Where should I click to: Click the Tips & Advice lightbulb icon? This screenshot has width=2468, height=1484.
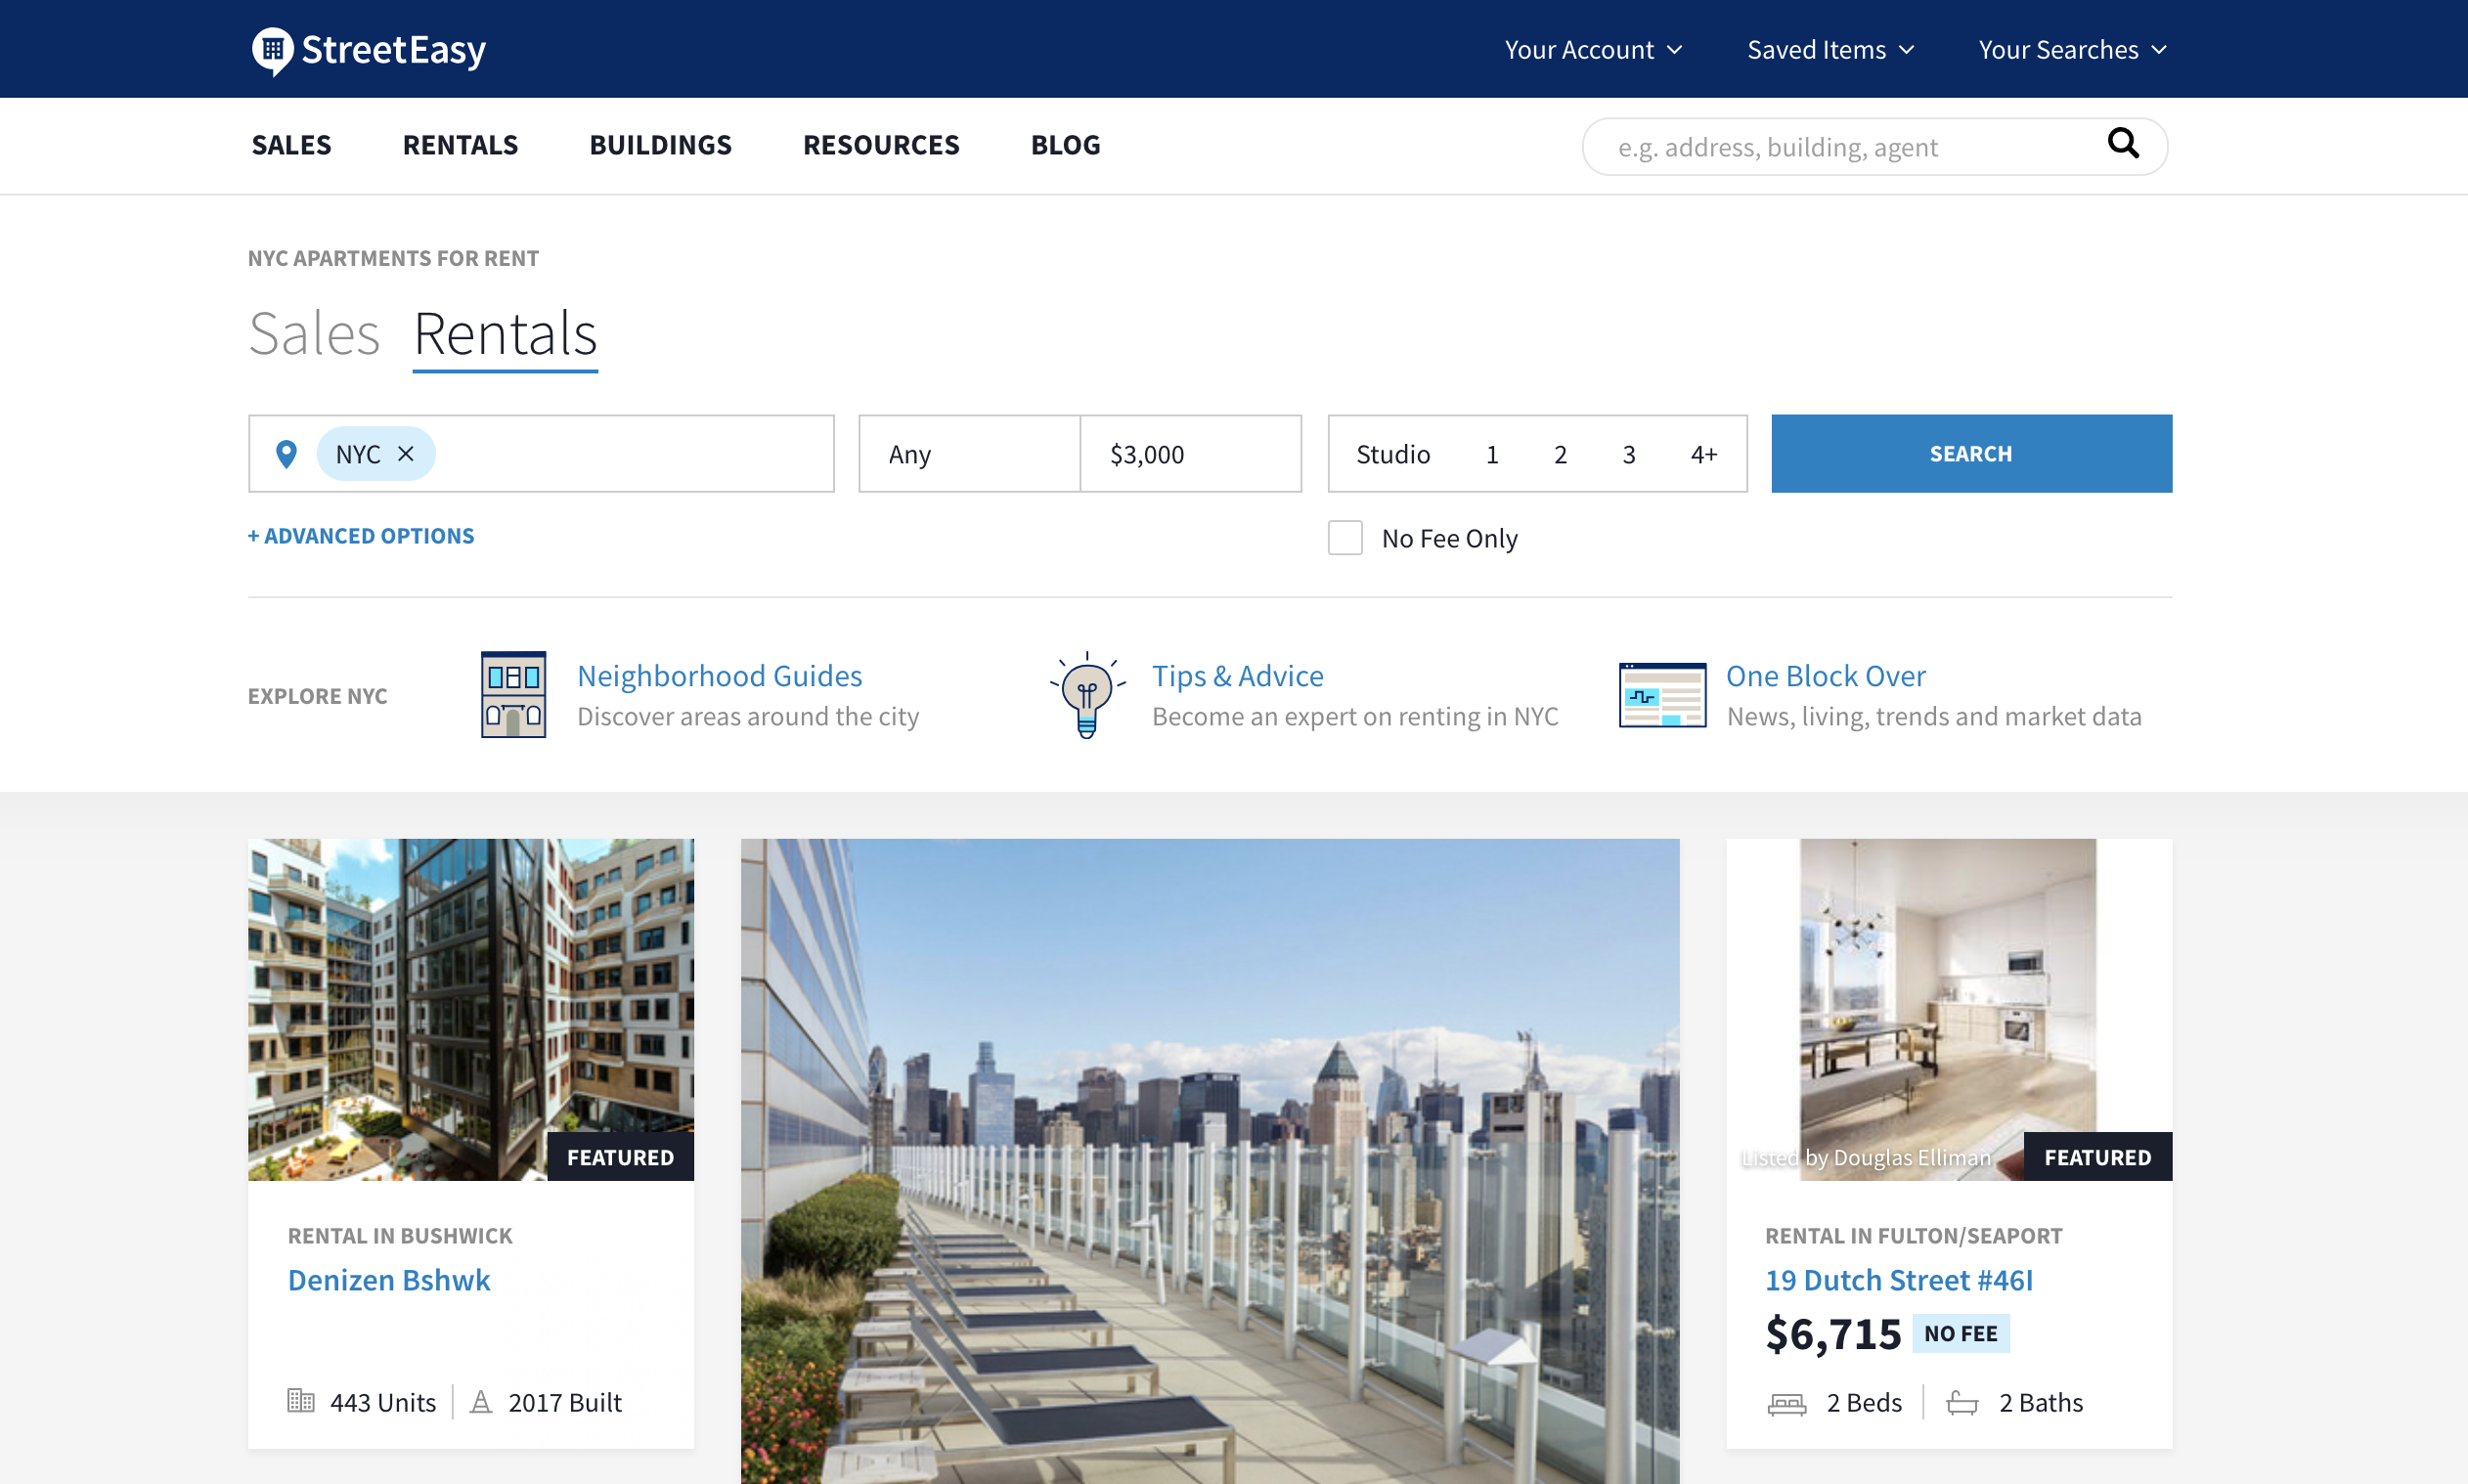[1087, 694]
